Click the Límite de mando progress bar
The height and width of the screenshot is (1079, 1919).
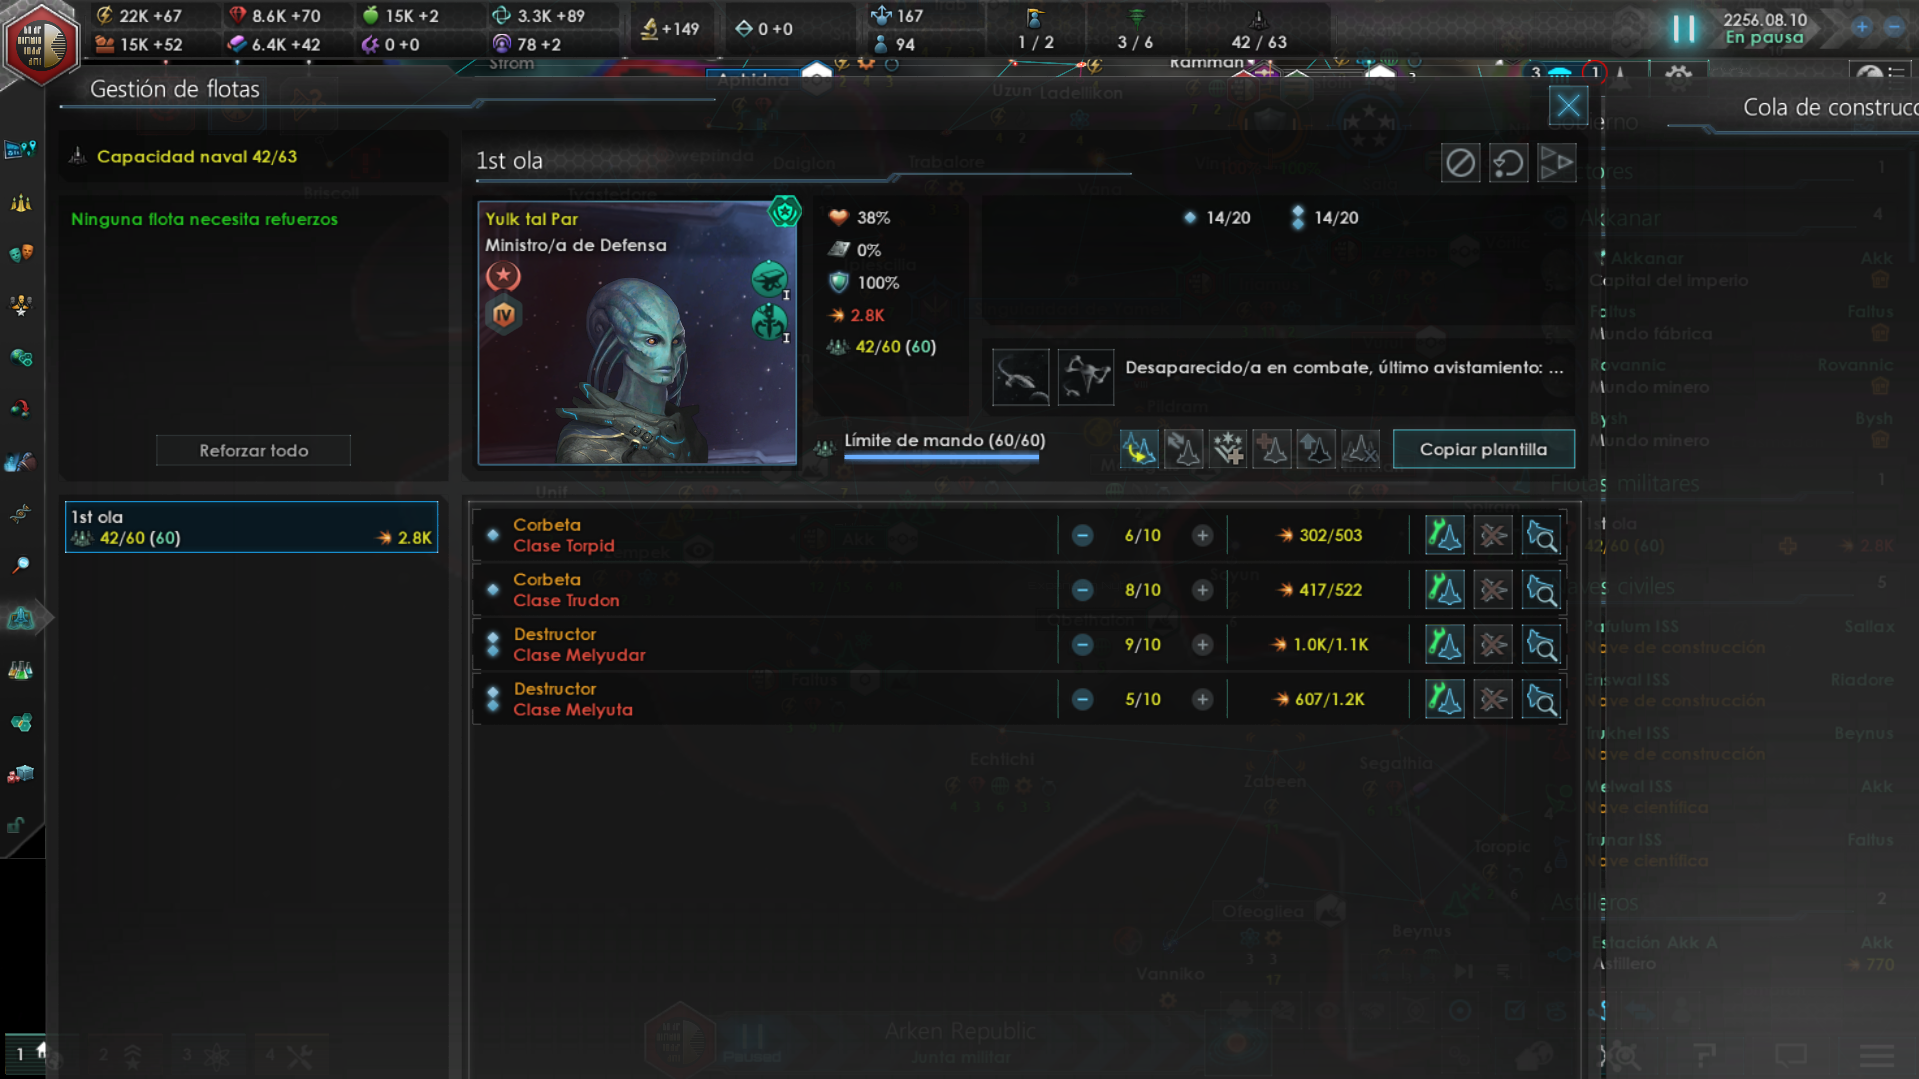point(942,456)
